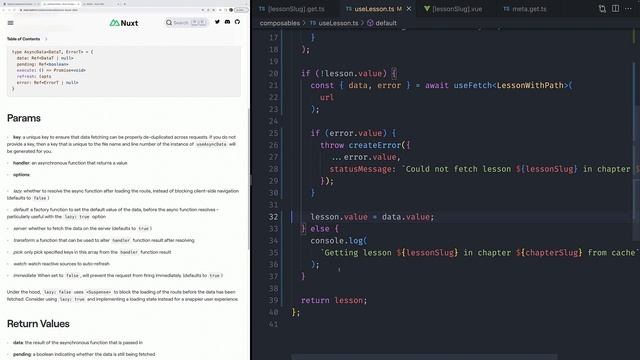Click 'statusMessage' in line 28

pos(360,169)
